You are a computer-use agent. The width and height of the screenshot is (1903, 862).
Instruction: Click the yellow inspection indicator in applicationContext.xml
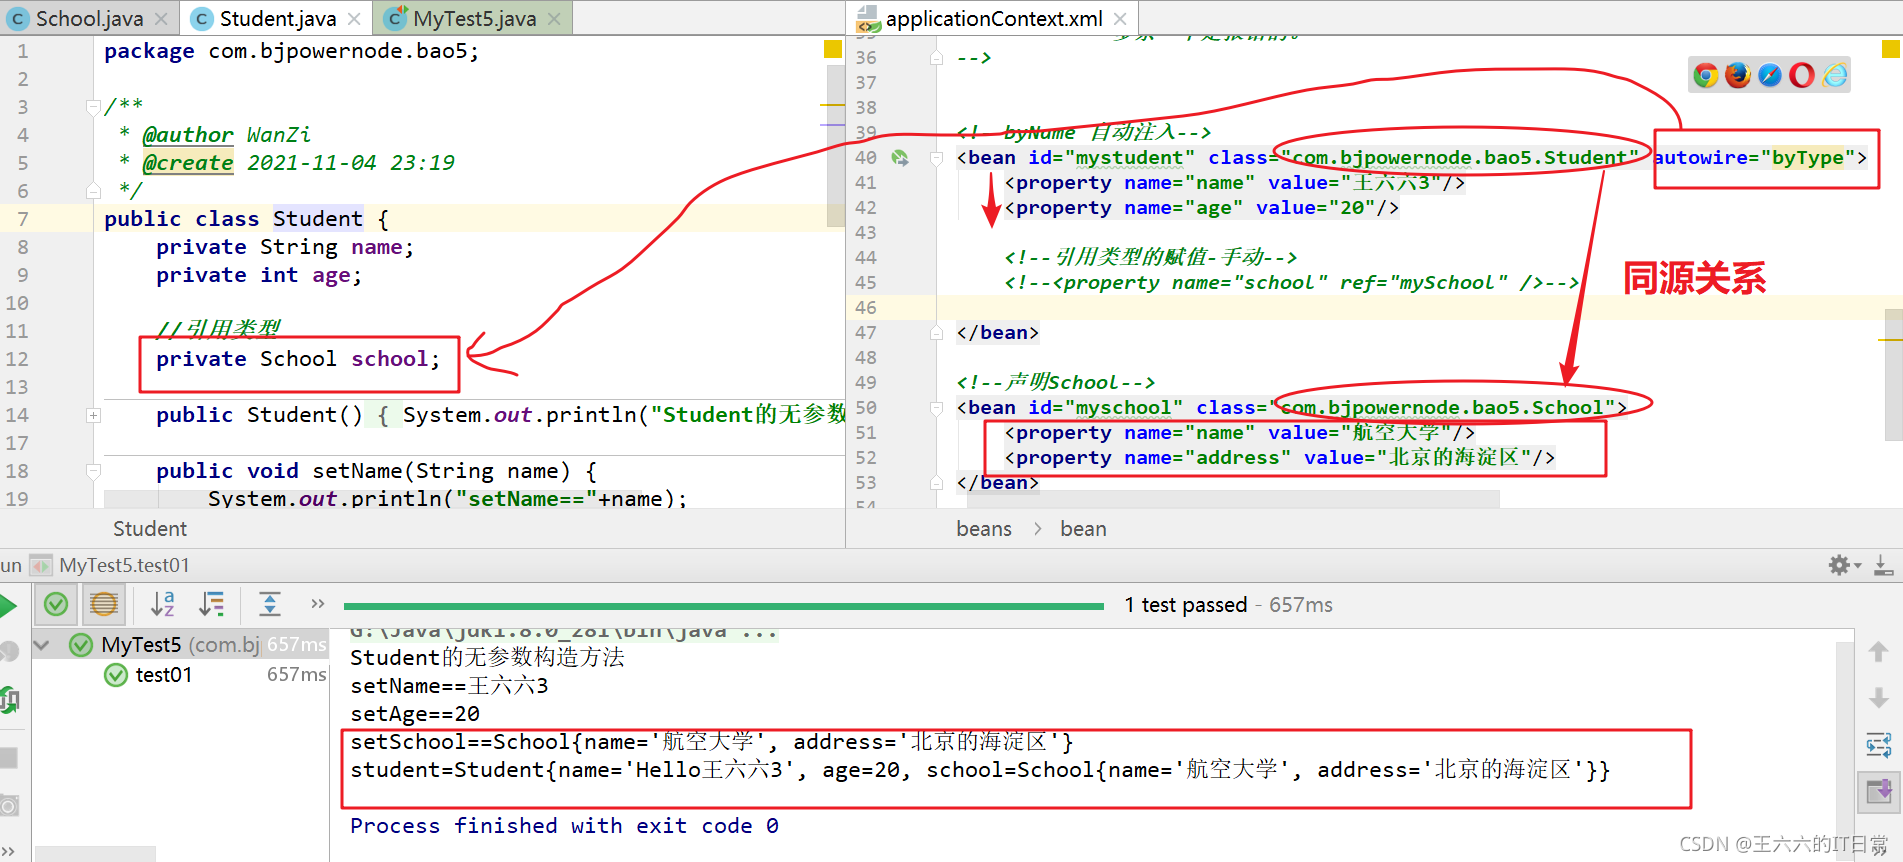[1891, 49]
